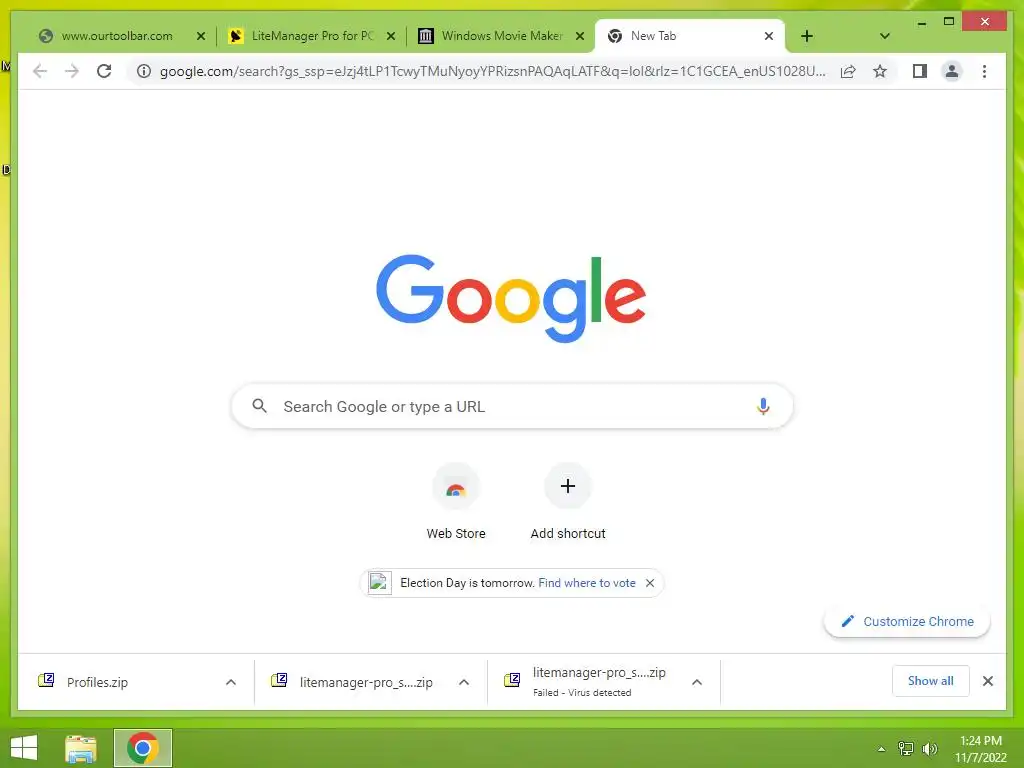Close the New Tab tab
1024x768 pixels.
click(769, 36)
